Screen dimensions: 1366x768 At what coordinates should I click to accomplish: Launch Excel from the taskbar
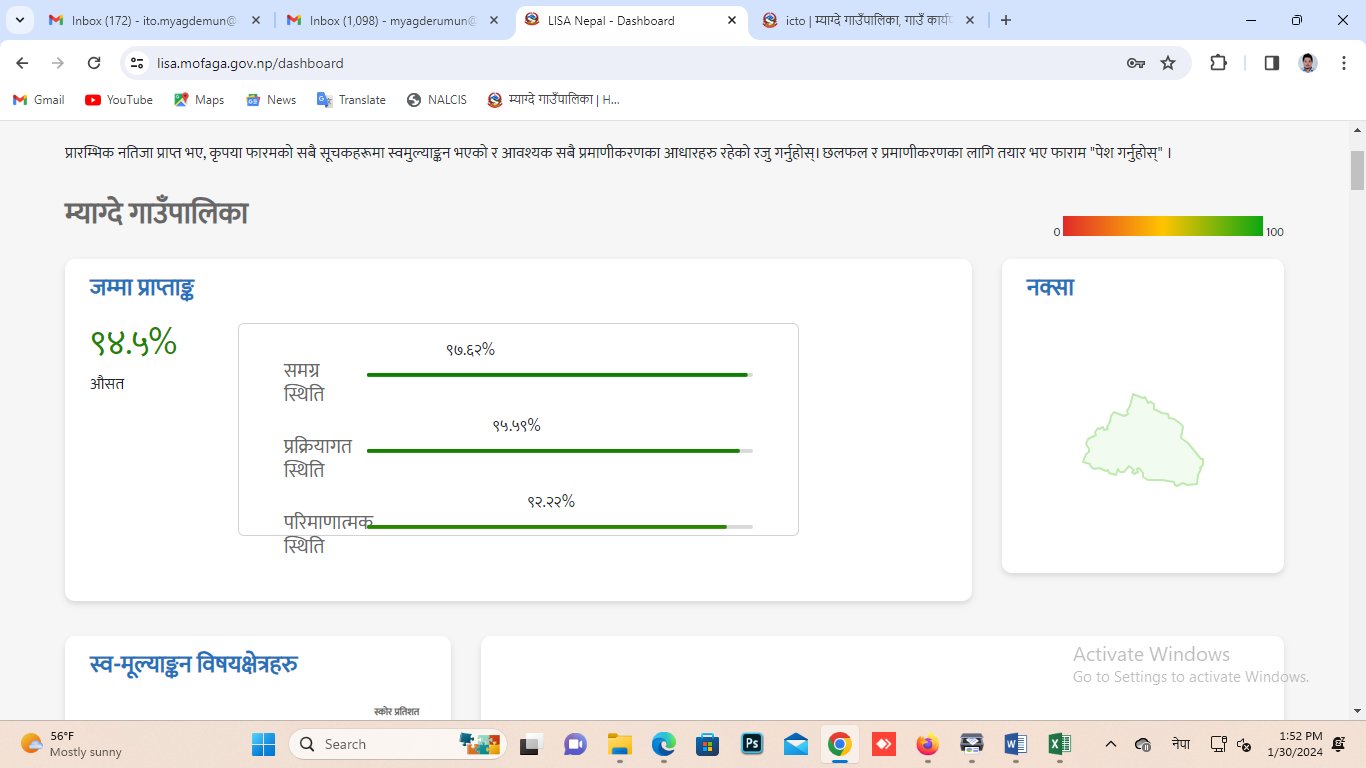coord(1059,744)
